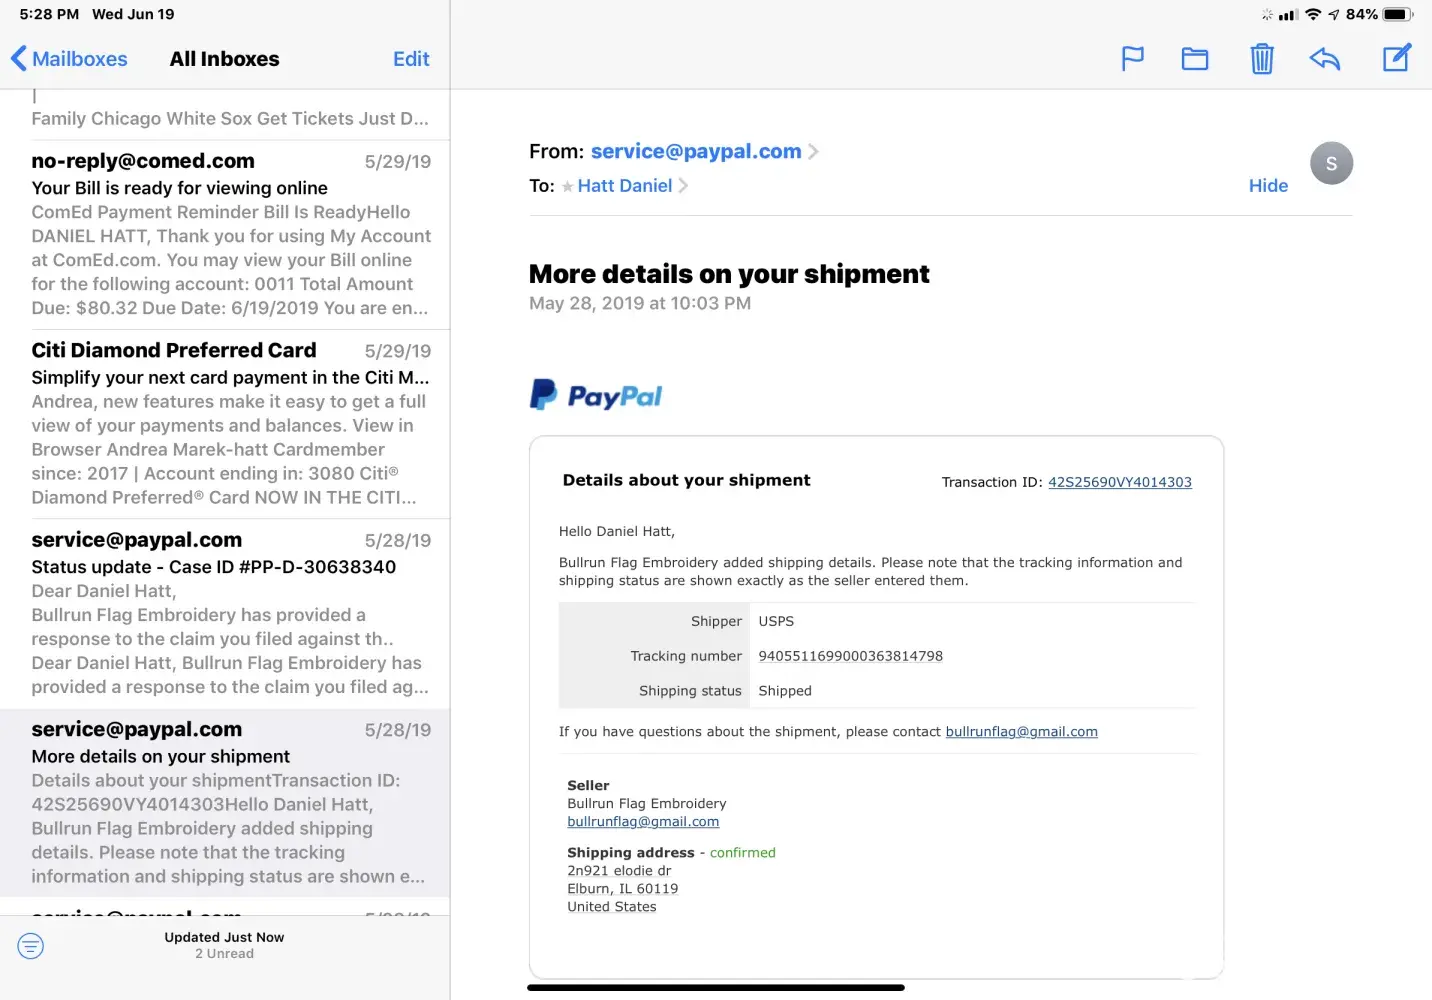1432x1000 pixels.
Task: Go back to Mailboxes
Action: (x=69, y=59)
